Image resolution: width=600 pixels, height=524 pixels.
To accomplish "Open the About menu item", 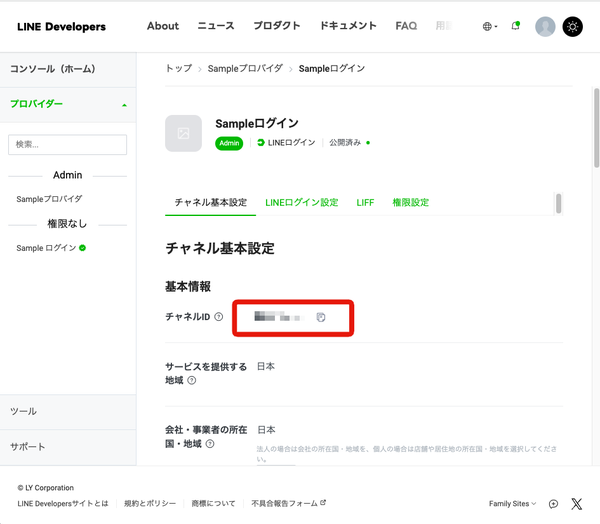I will click(x=163, y=26).
